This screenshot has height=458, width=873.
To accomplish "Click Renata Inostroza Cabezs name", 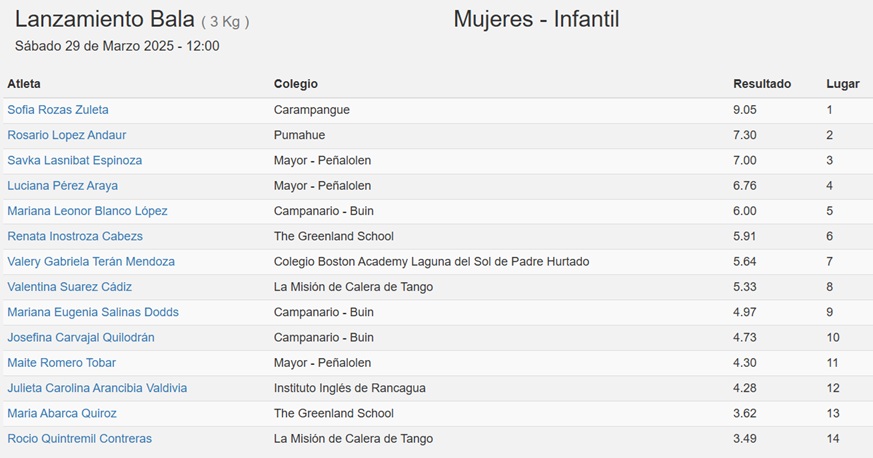I will 75,236.
